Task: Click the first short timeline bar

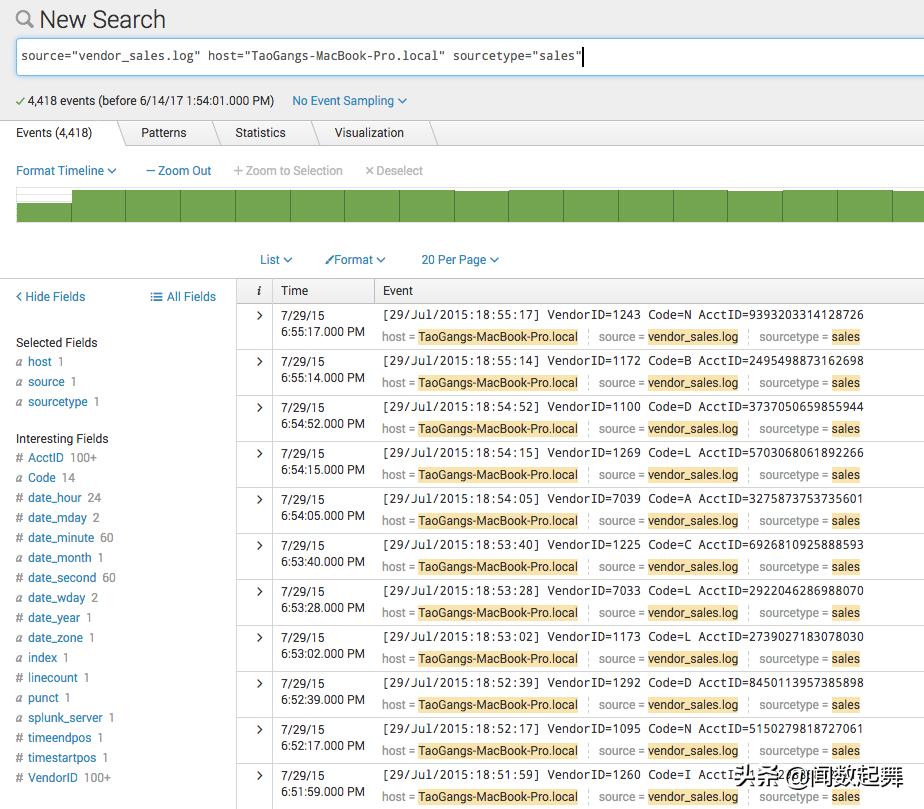Action: [x=44, y=212]
